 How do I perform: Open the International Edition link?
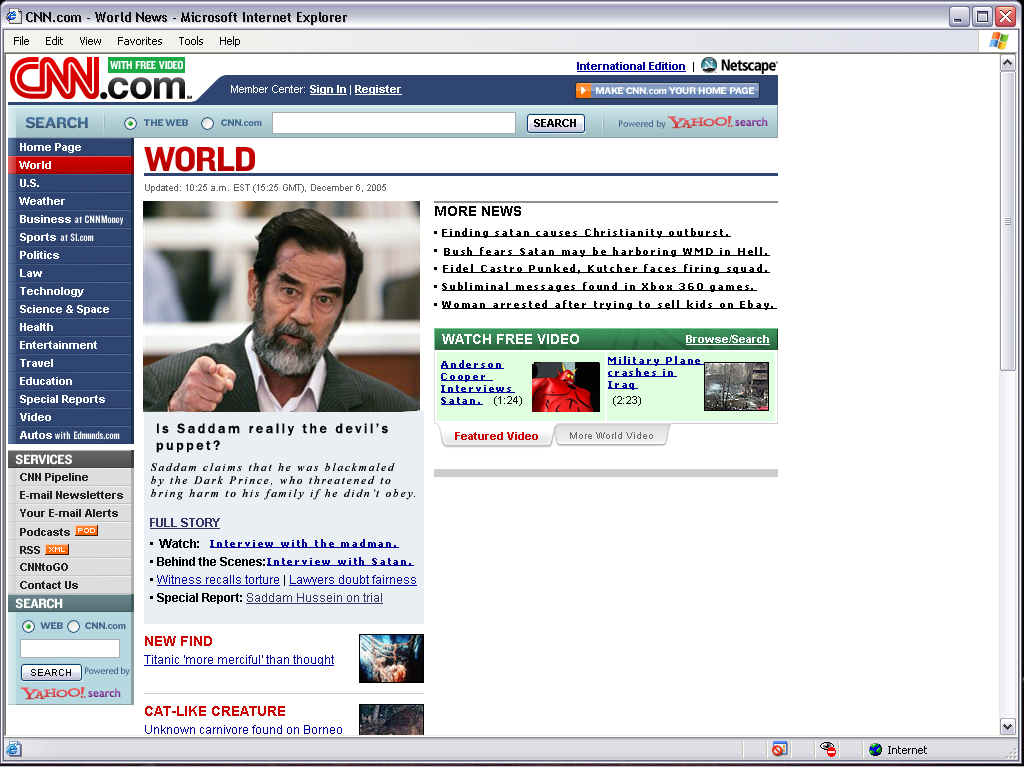pyautogui.click(x=630, y=66)
